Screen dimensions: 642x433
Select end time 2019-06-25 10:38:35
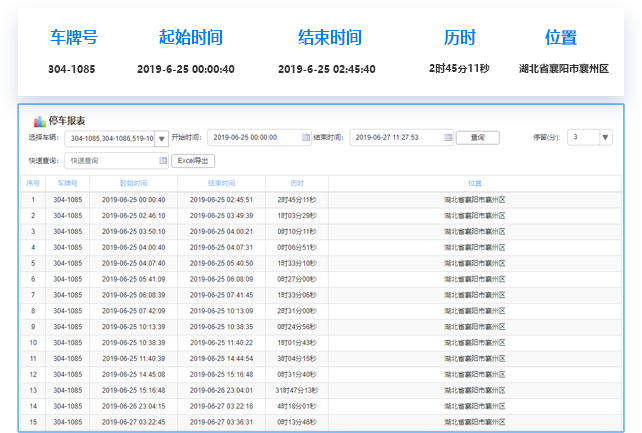(x=222, y=327)
